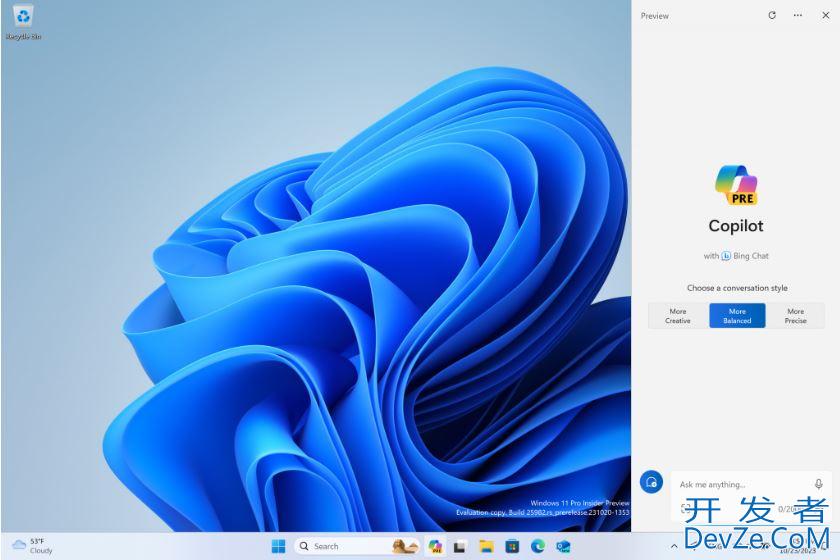This screenshot has height=560, width=840.
Task: Open the Windows Start menu
Action: coord(278,546)
